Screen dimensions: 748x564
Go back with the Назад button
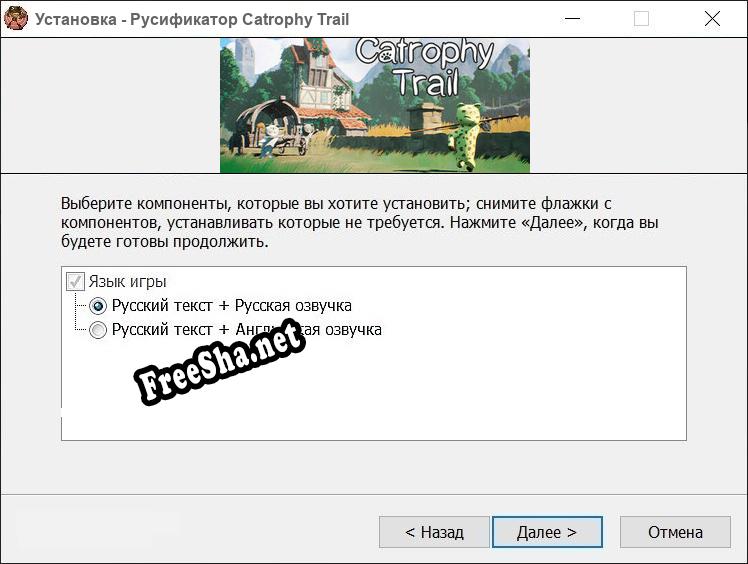click(434, 532)
